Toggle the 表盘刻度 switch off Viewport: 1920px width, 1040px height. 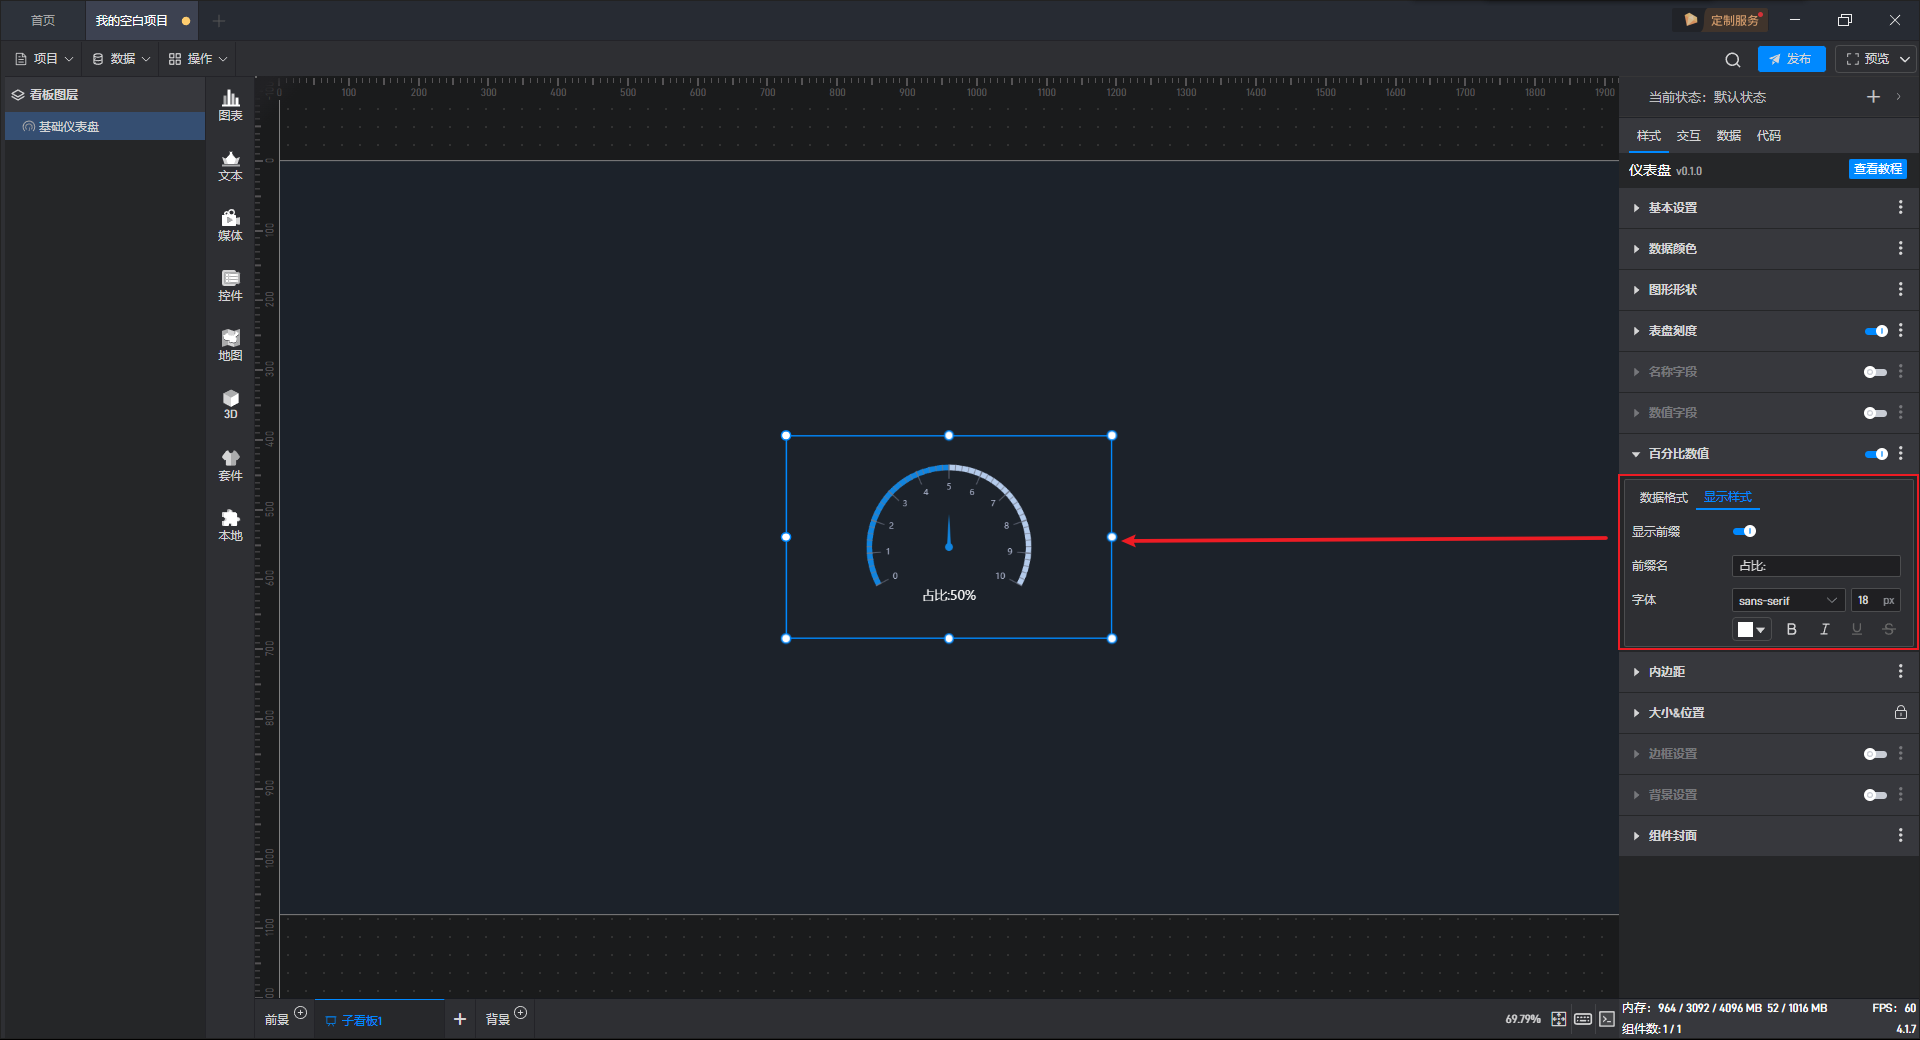1876,331
